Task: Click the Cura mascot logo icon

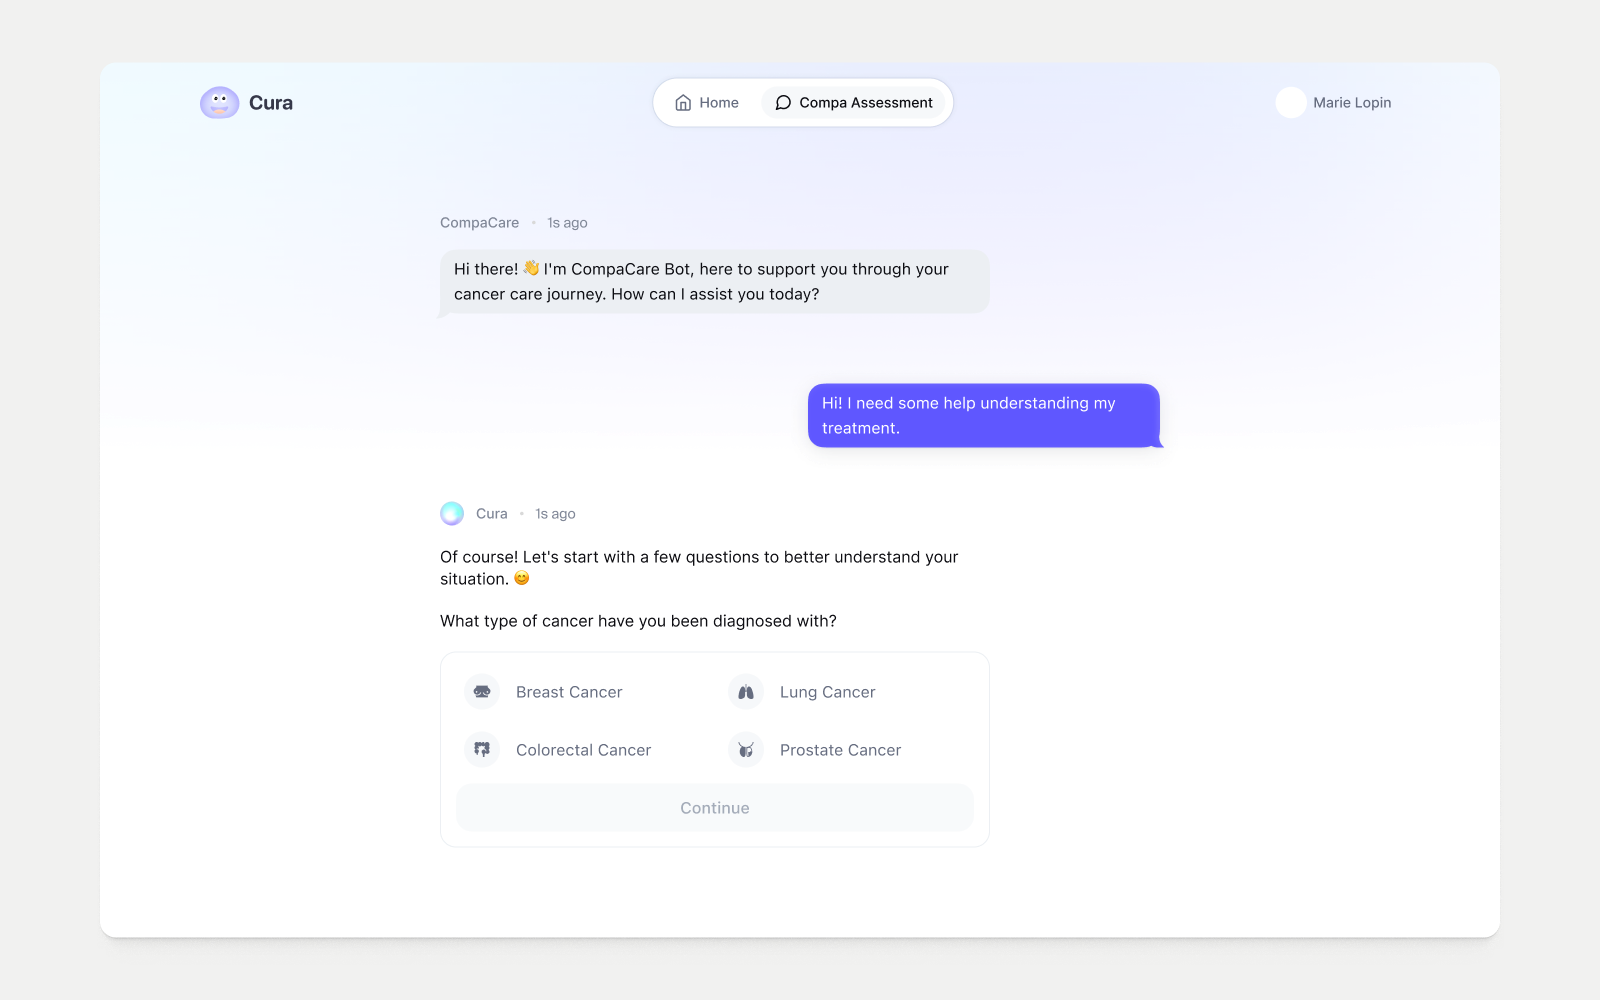Action: 219,102
